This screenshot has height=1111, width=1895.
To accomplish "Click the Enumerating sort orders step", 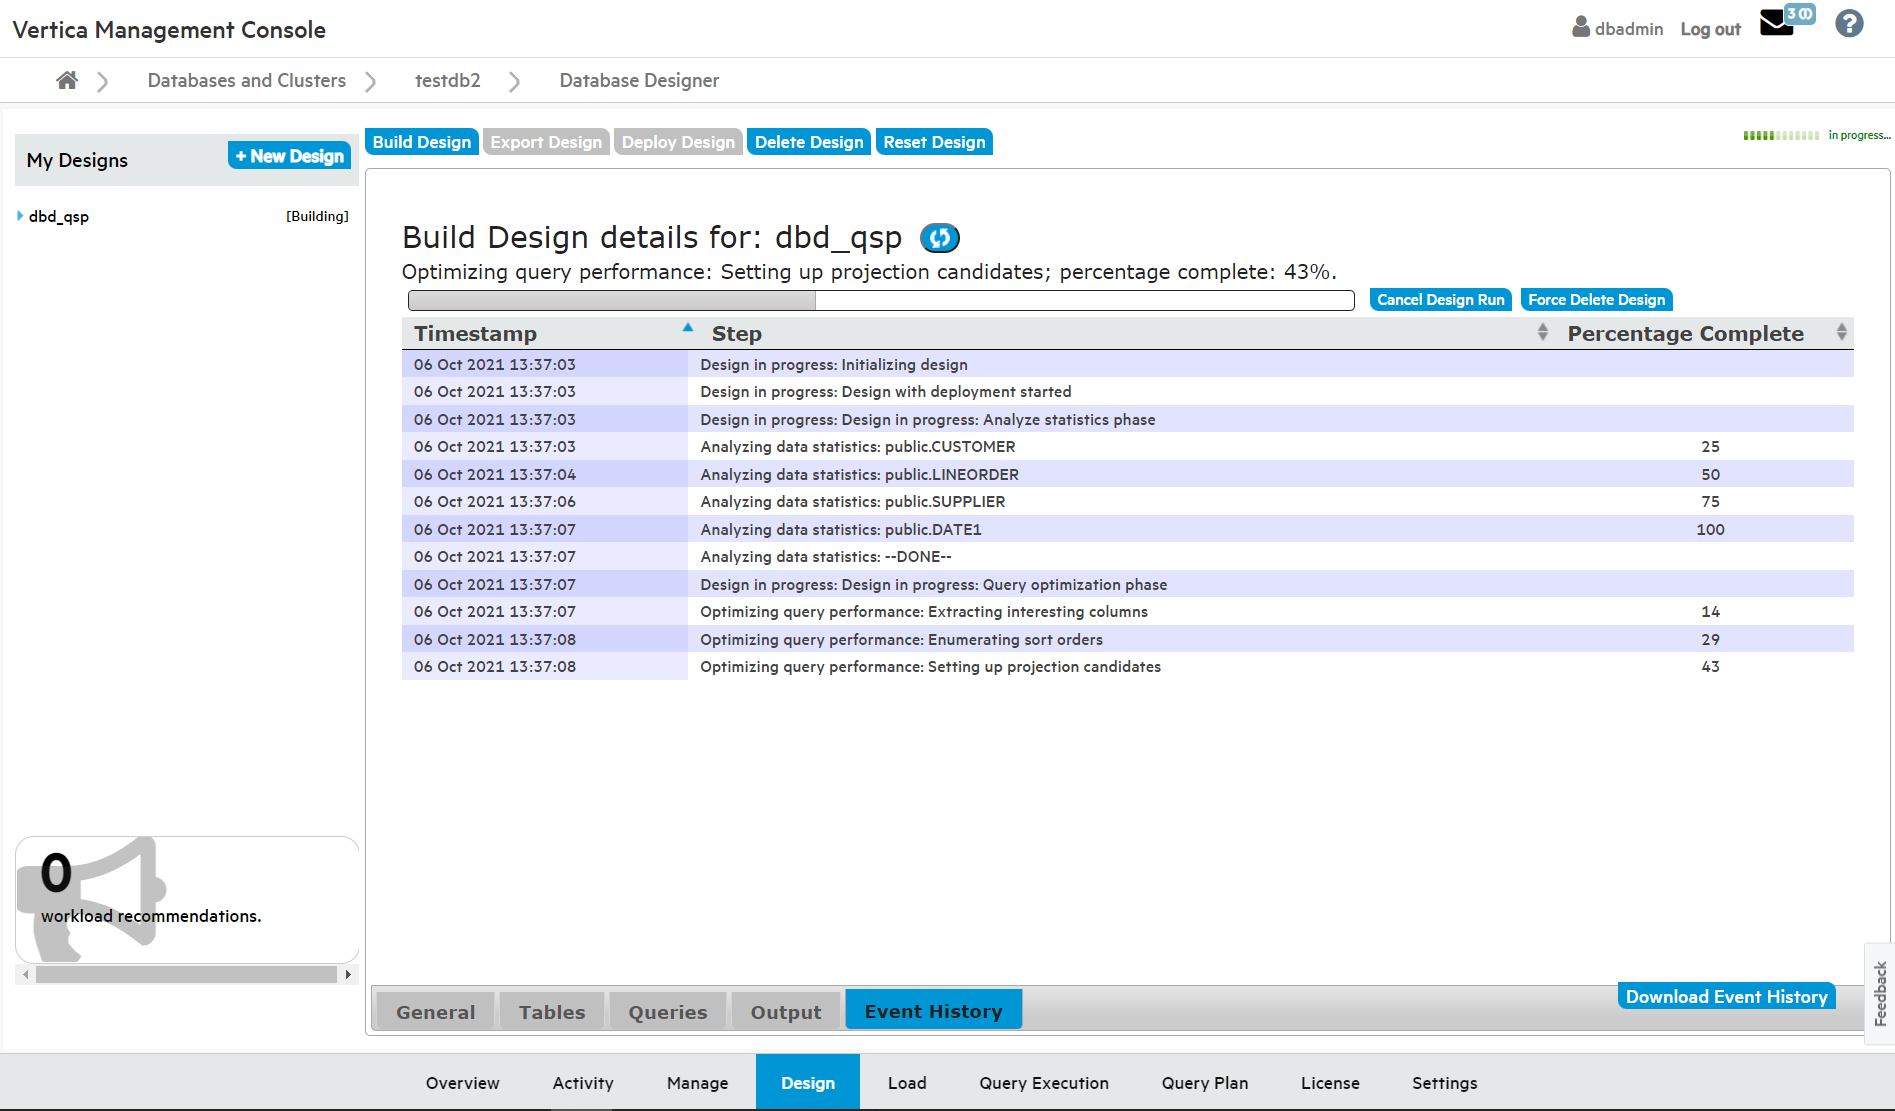I will click(x=1128, y=639).
